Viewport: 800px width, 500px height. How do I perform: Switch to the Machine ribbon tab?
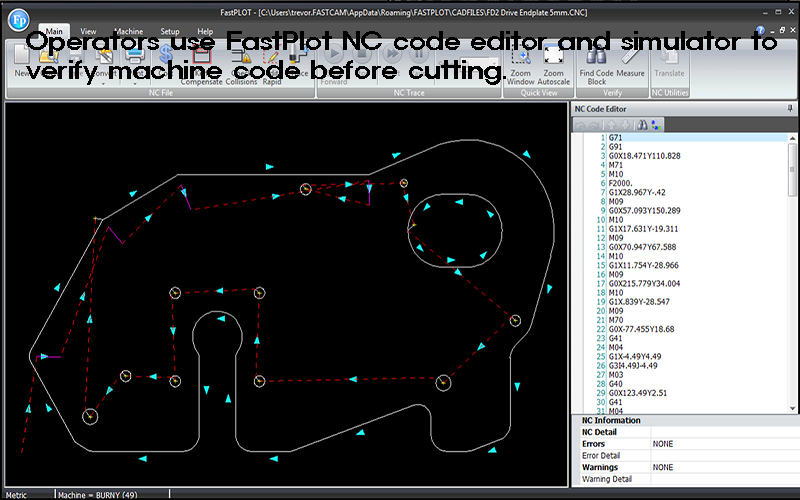[x=128, y=31]
